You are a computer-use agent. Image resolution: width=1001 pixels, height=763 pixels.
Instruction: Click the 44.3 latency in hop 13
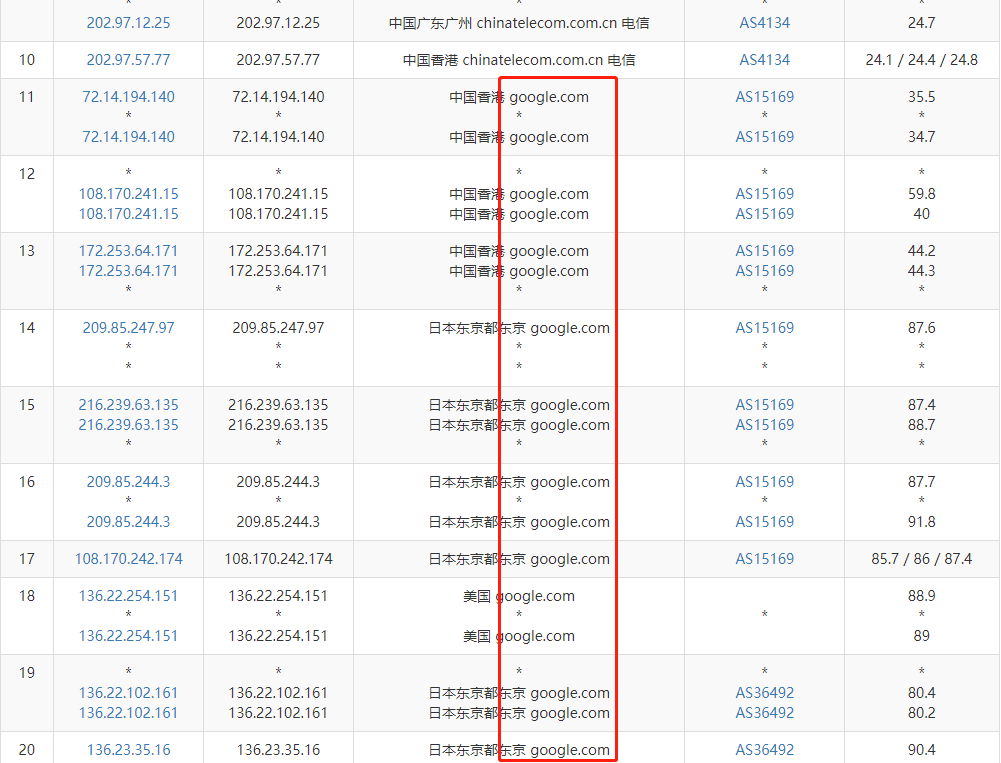[921, 271]
